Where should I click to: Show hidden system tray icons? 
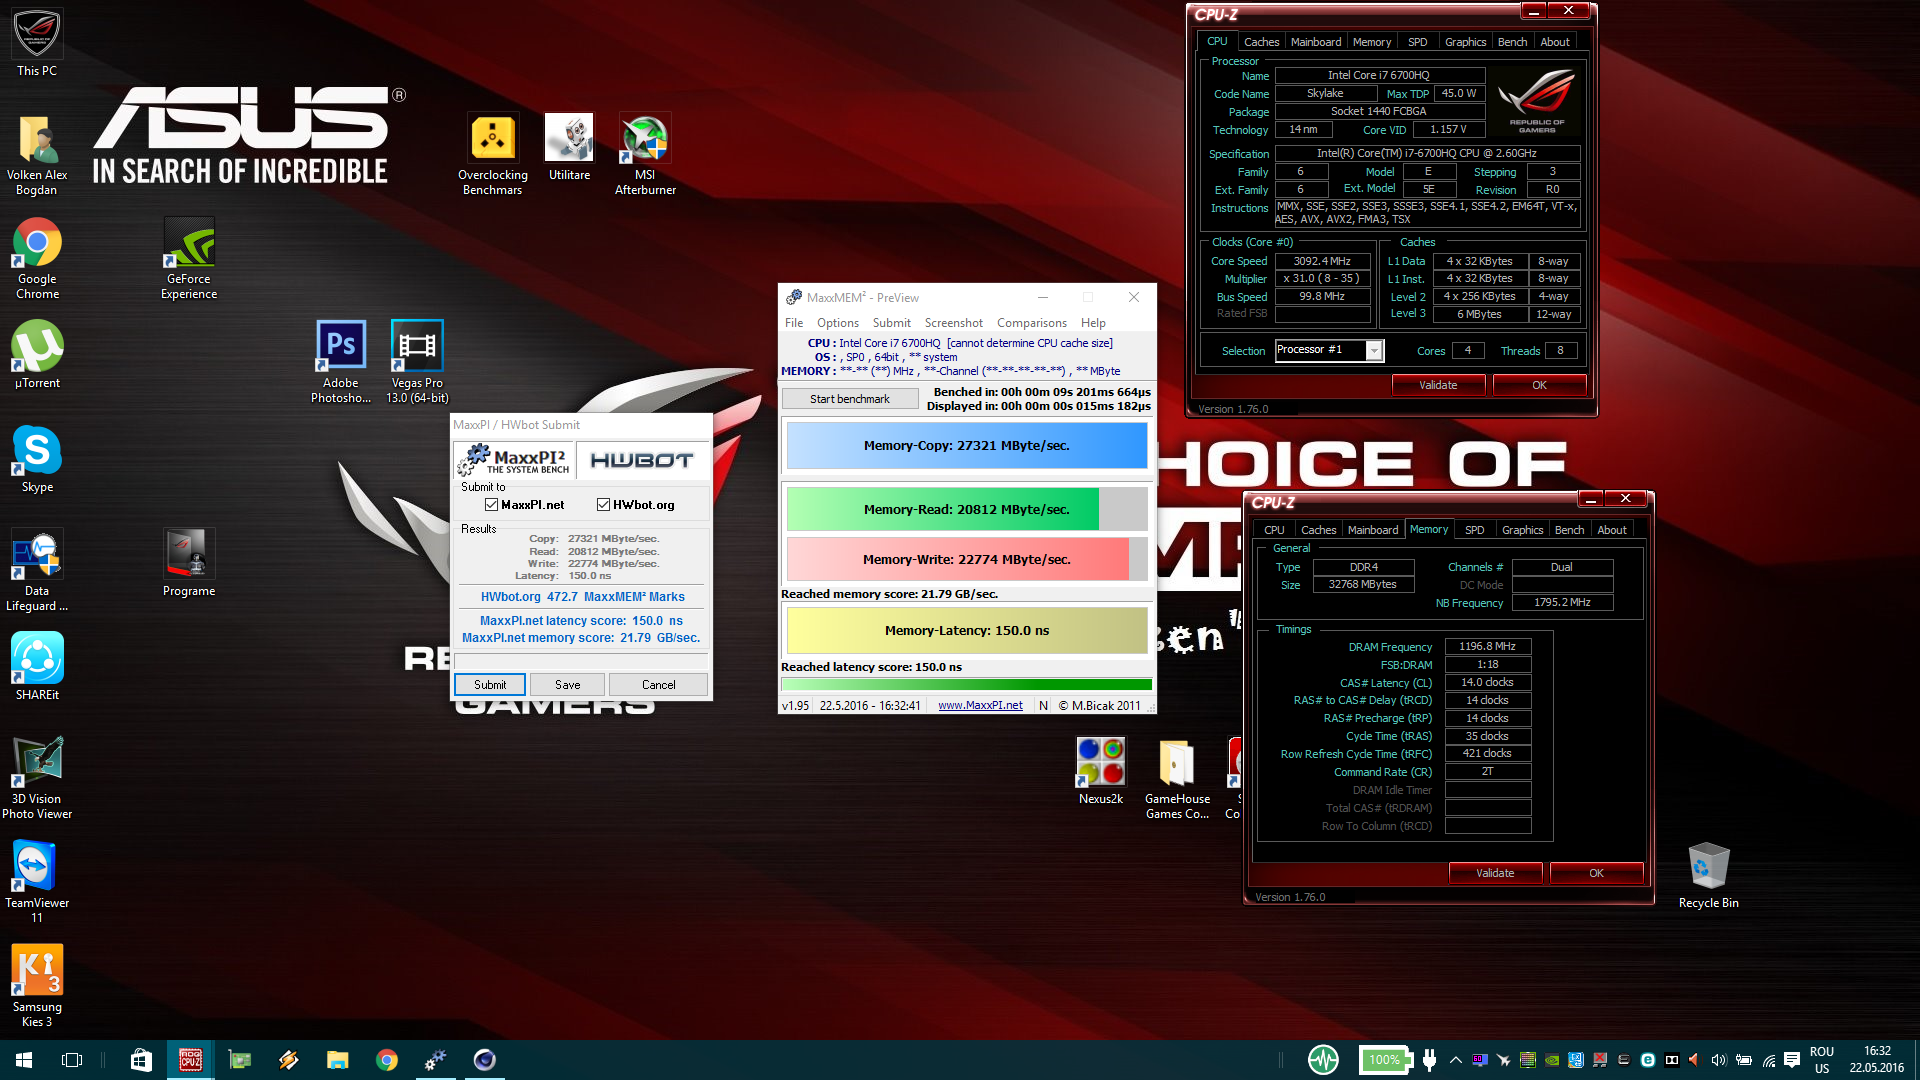[1455, 1060]
